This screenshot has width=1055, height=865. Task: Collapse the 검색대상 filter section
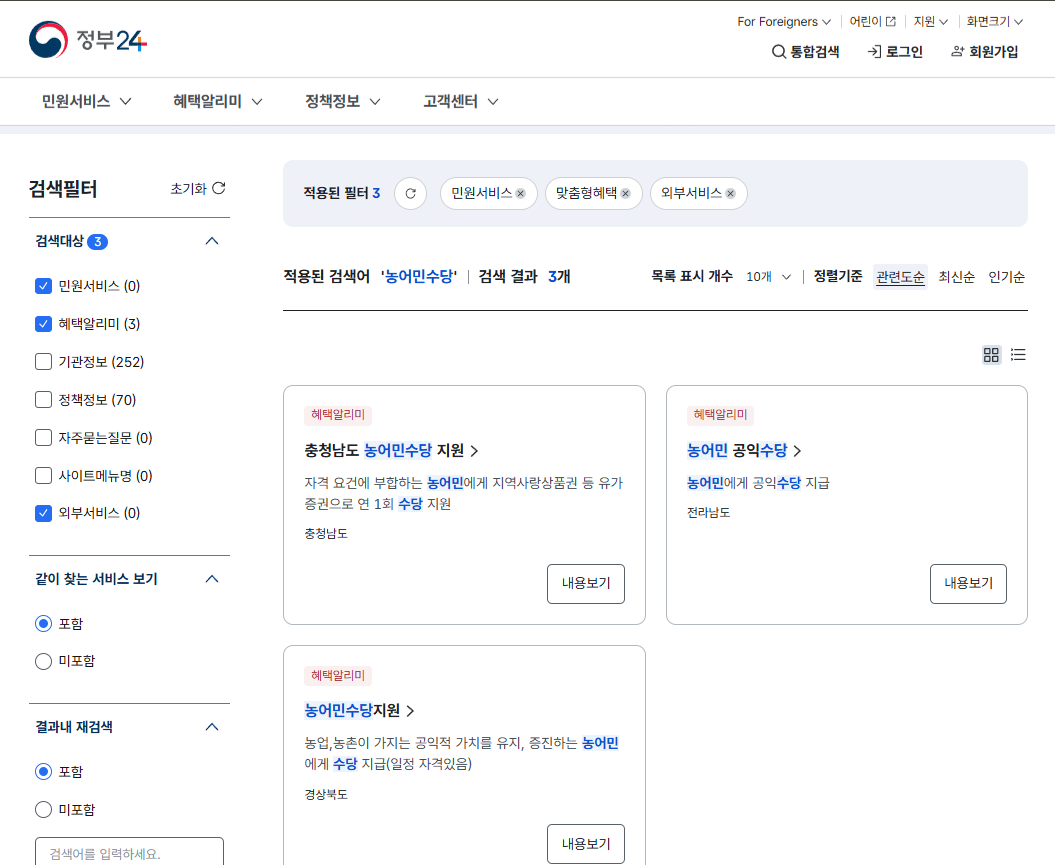coord(211,241)
